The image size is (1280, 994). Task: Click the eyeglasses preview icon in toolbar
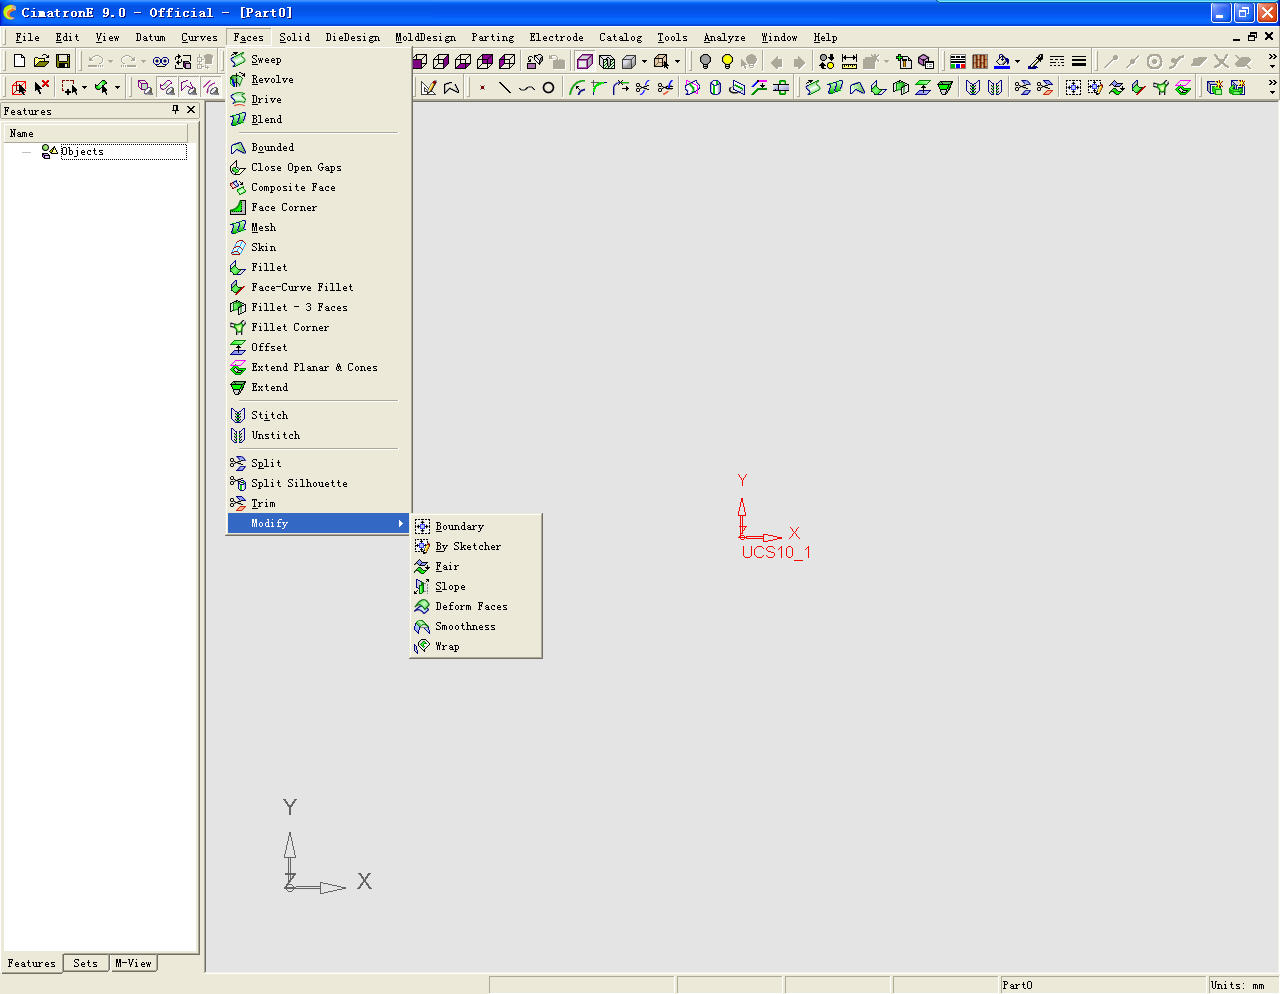[161, 61]
